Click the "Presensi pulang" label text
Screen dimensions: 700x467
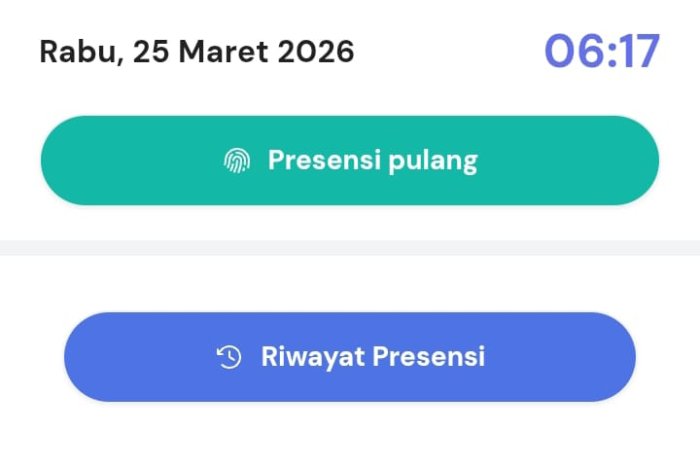pos(372,160)
